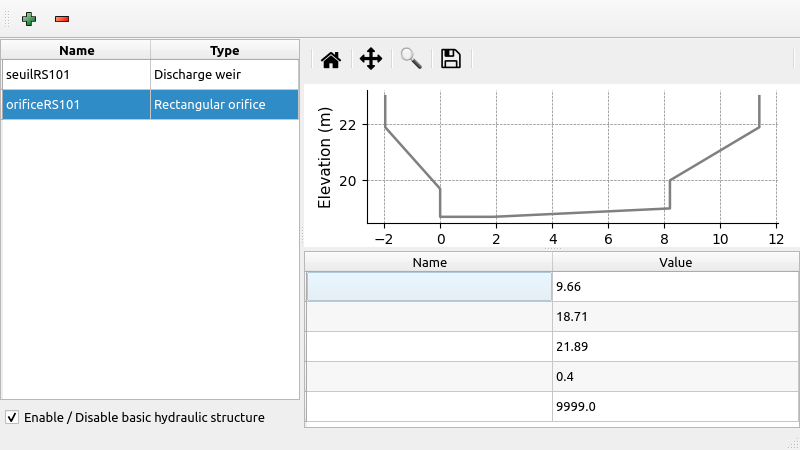Save the figure with floppy disk icon
800x450 pixels.
(x=451, y=59)
